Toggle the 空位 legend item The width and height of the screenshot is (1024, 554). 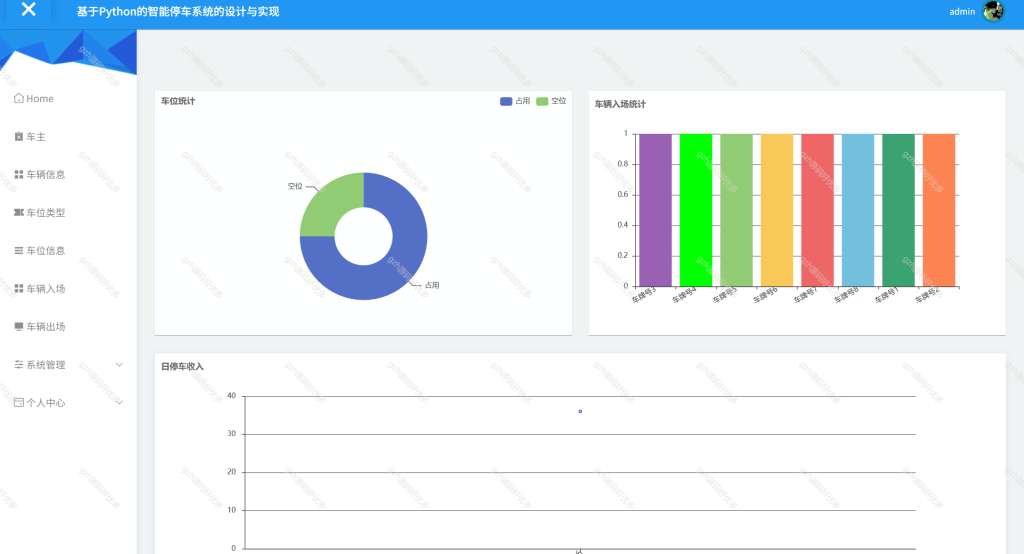point(551,101)
